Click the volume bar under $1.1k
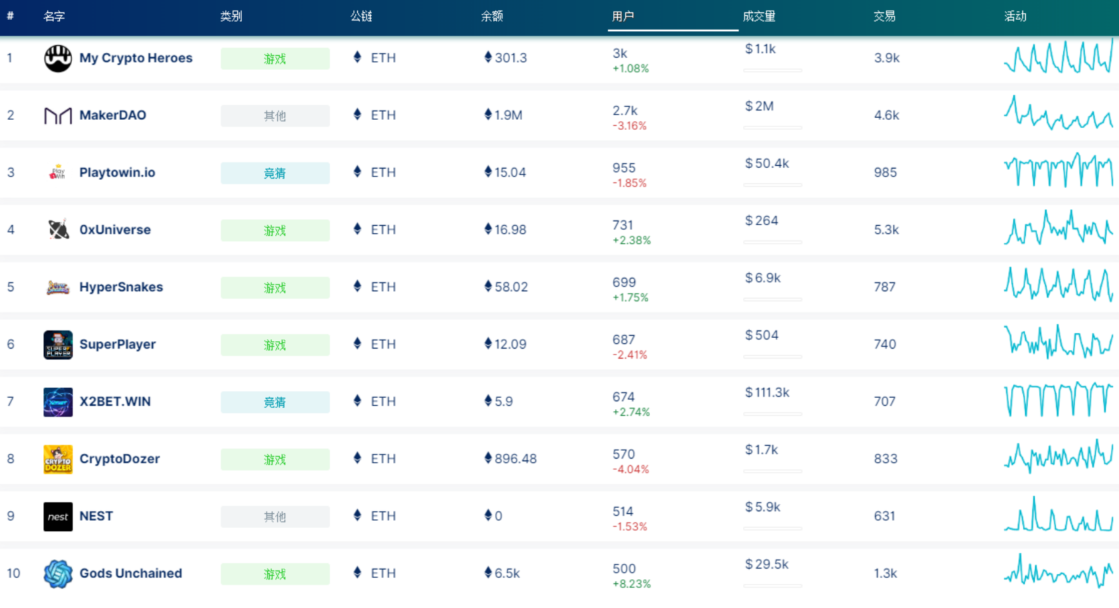Screen dimensions: 1119x608 (772, 71)
